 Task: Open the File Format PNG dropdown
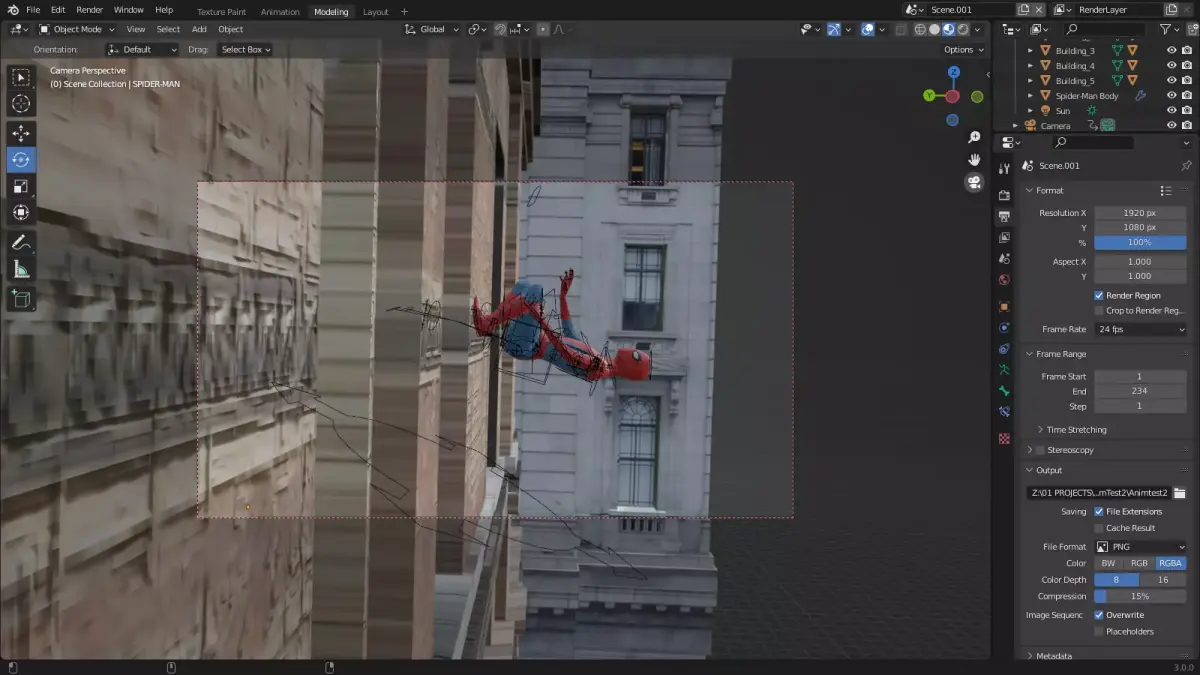[1140, 547]
